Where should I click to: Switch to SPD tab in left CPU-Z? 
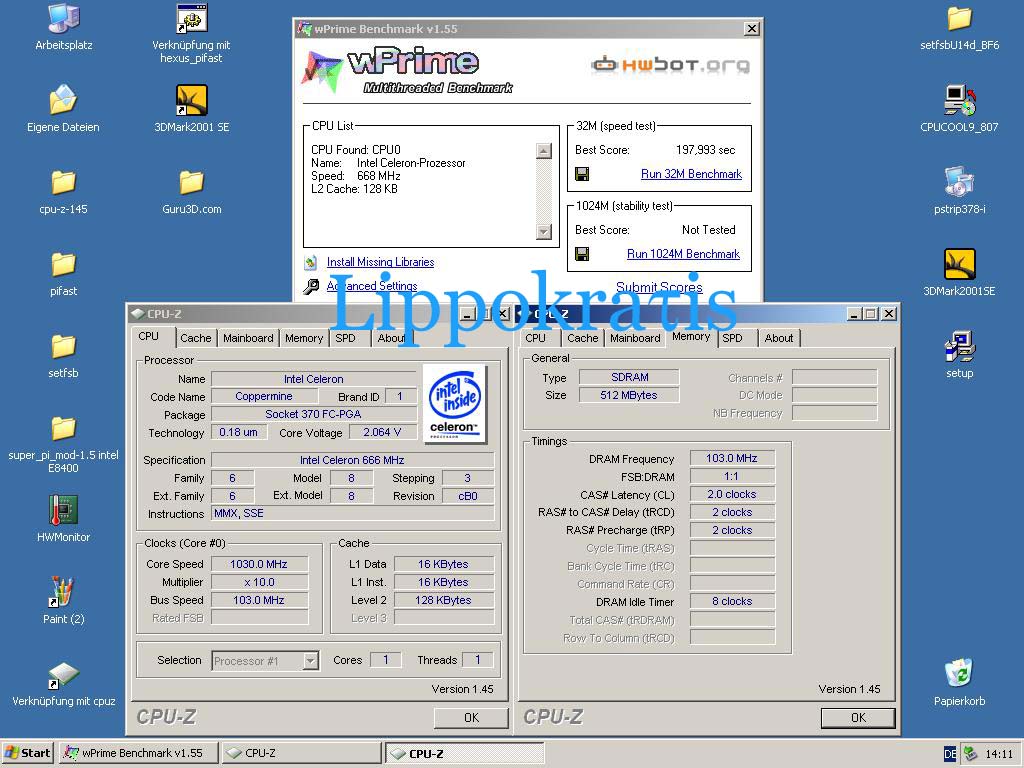click(x=345, y=338)
